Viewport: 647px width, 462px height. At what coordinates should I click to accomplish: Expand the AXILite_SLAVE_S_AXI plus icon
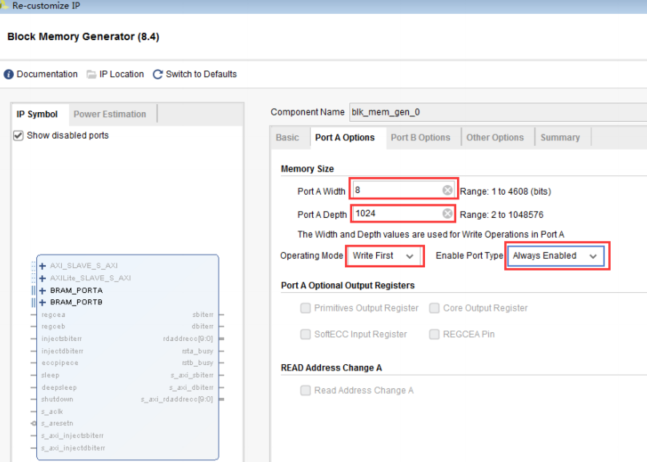pos(43,278)
